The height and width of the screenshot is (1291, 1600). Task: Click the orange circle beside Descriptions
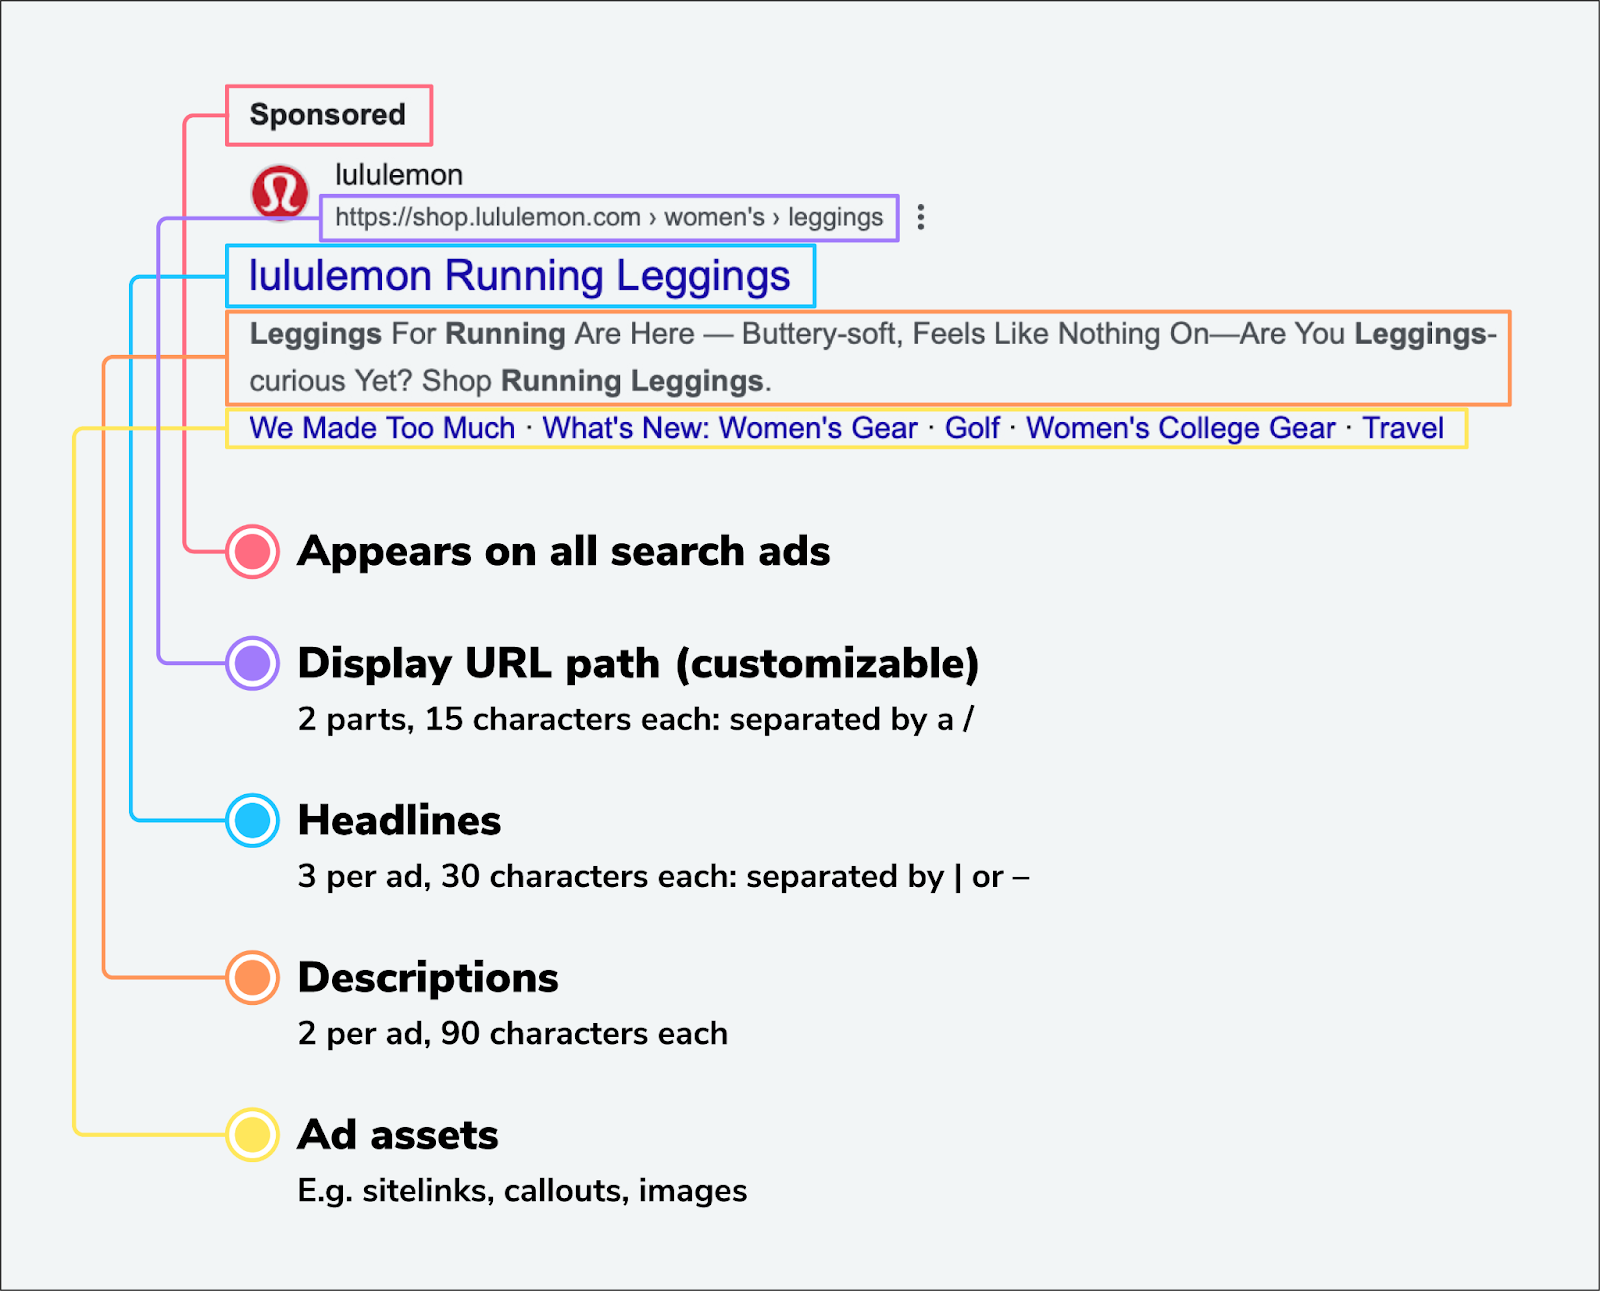(252, 977)
